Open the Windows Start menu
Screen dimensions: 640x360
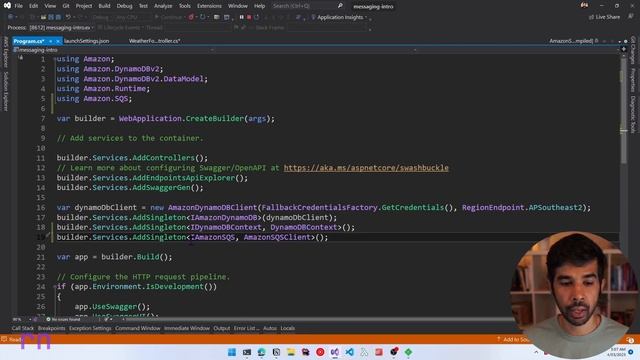232,352
